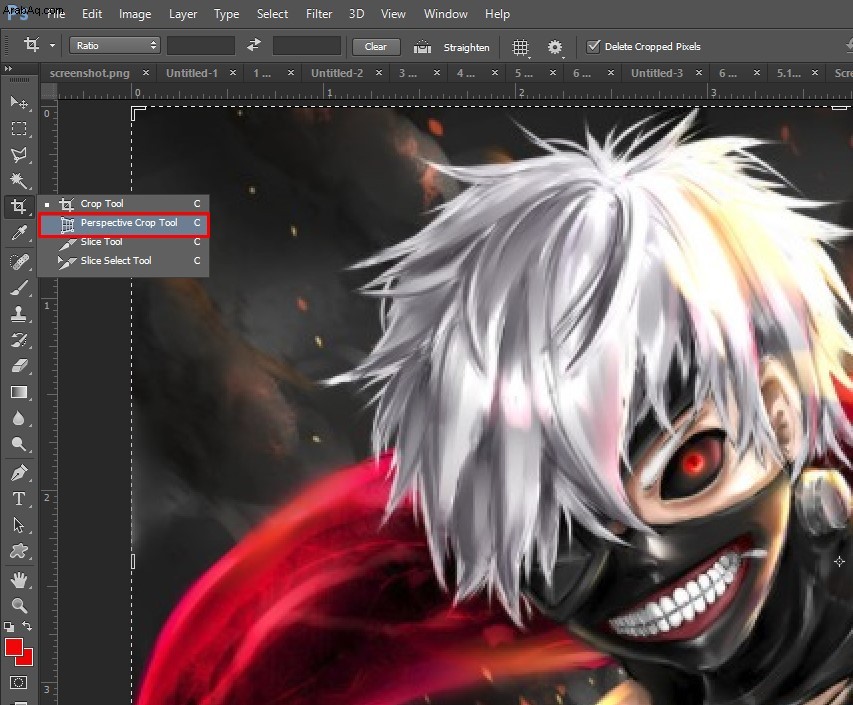853x705 pixels.
Task: Open the Window menu
Action: coord(446,14)
